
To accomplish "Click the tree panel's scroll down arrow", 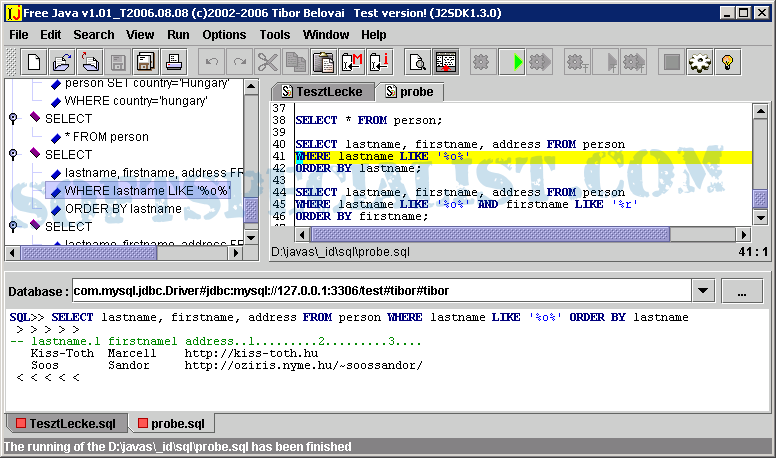I will [252, 236].
